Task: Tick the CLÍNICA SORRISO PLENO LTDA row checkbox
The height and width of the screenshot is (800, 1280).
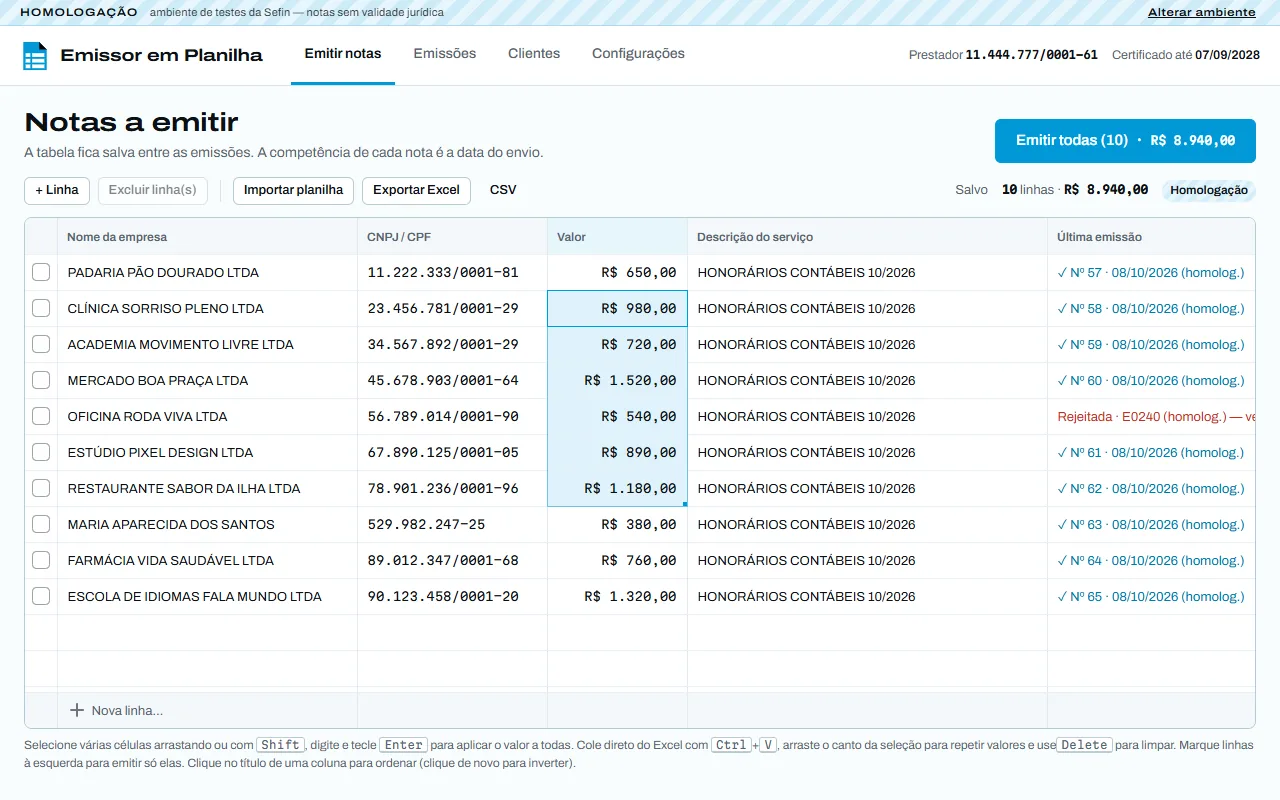Action: coord(41,308)
